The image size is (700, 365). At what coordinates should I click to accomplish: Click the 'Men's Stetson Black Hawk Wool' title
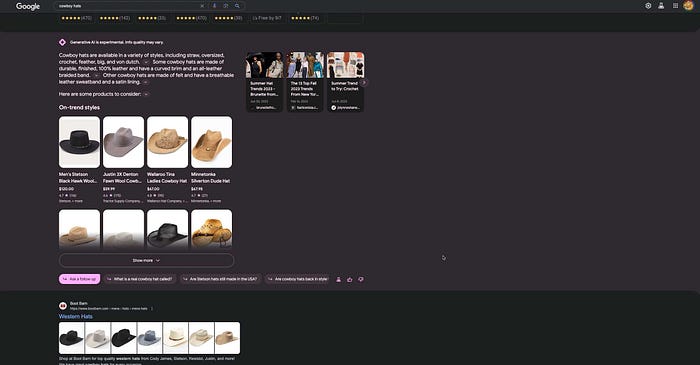(78, 178)
